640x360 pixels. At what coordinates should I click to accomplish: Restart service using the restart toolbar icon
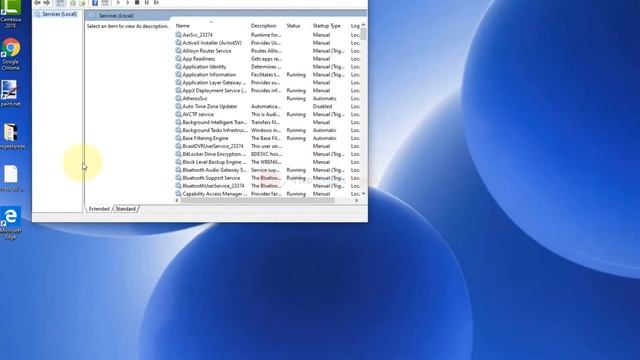(x=156, y=2)
